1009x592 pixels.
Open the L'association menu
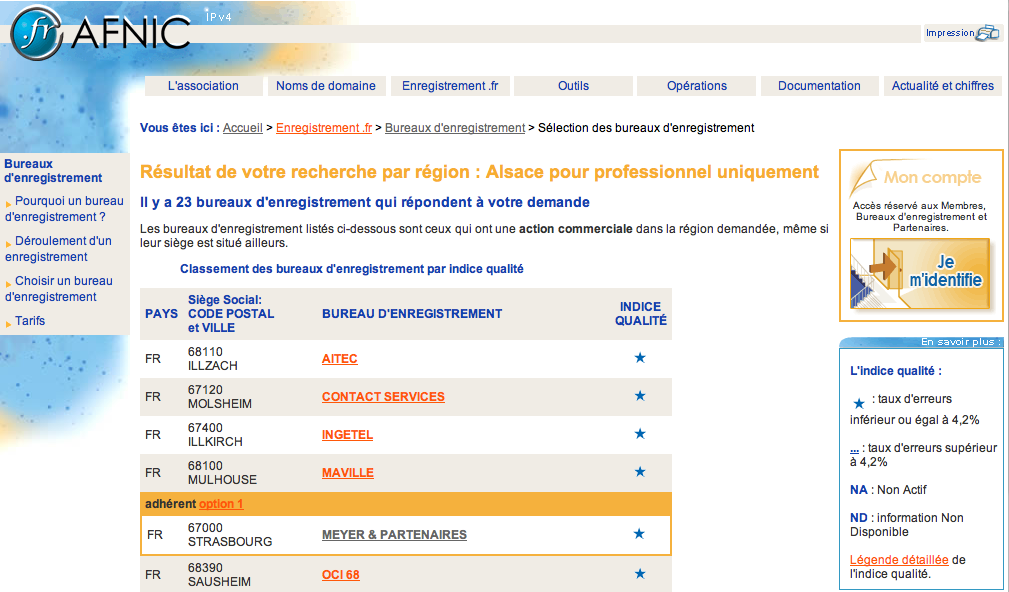coord(203,86)
